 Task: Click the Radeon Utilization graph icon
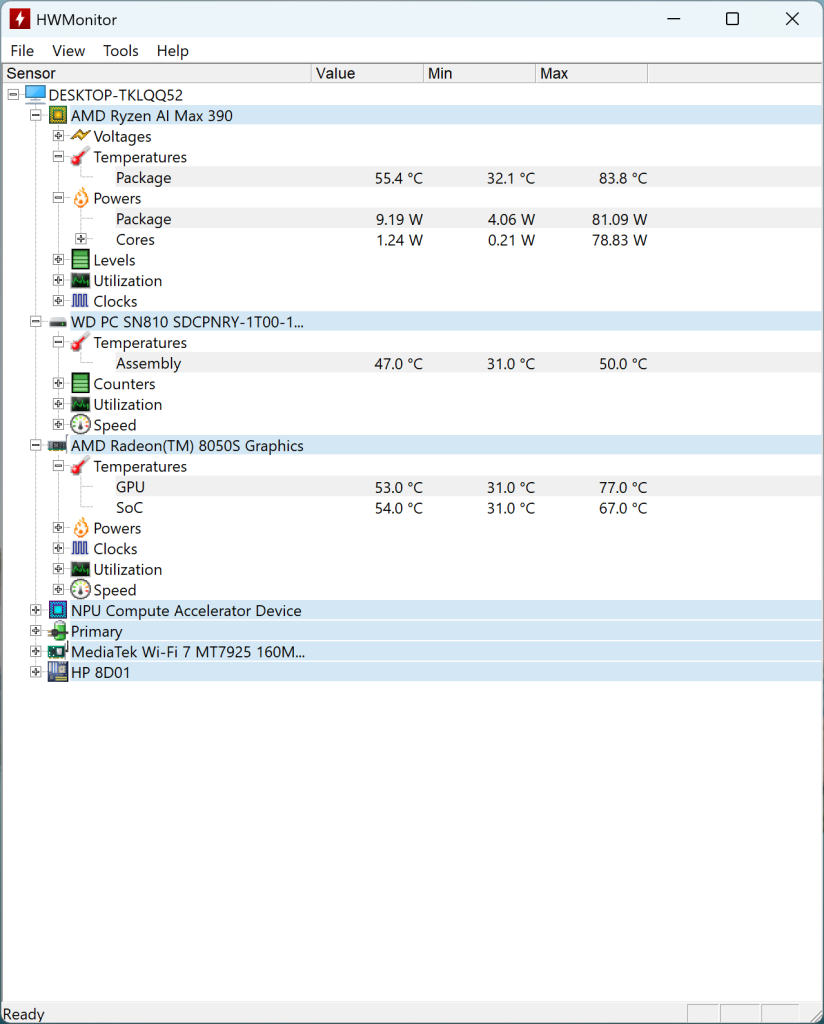[x=80, y=569]
